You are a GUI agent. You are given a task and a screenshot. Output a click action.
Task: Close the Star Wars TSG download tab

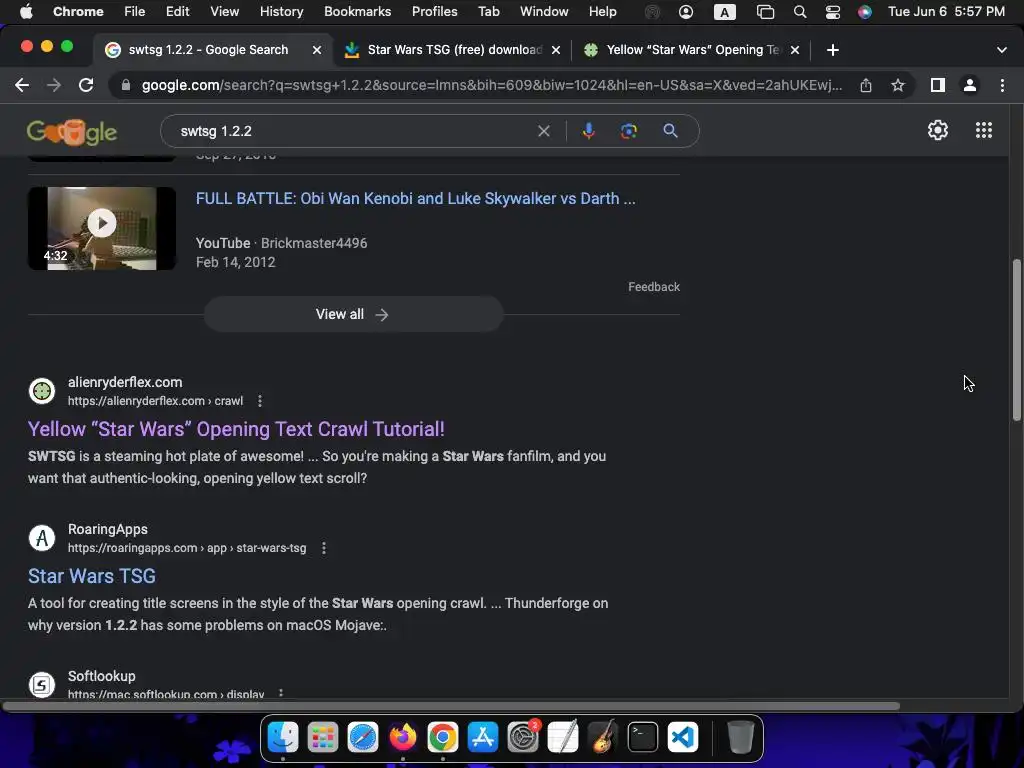556,50
